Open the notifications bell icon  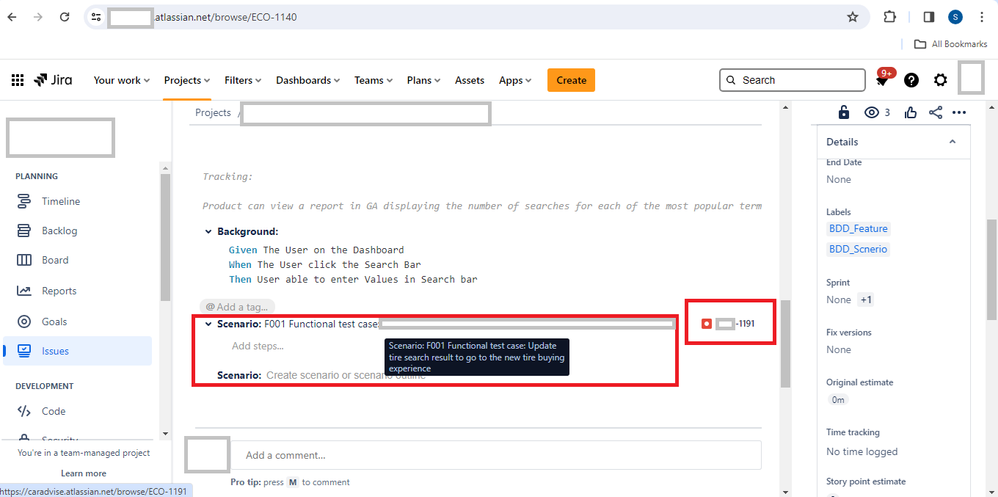pyautogui.click(x=882, y=81)
